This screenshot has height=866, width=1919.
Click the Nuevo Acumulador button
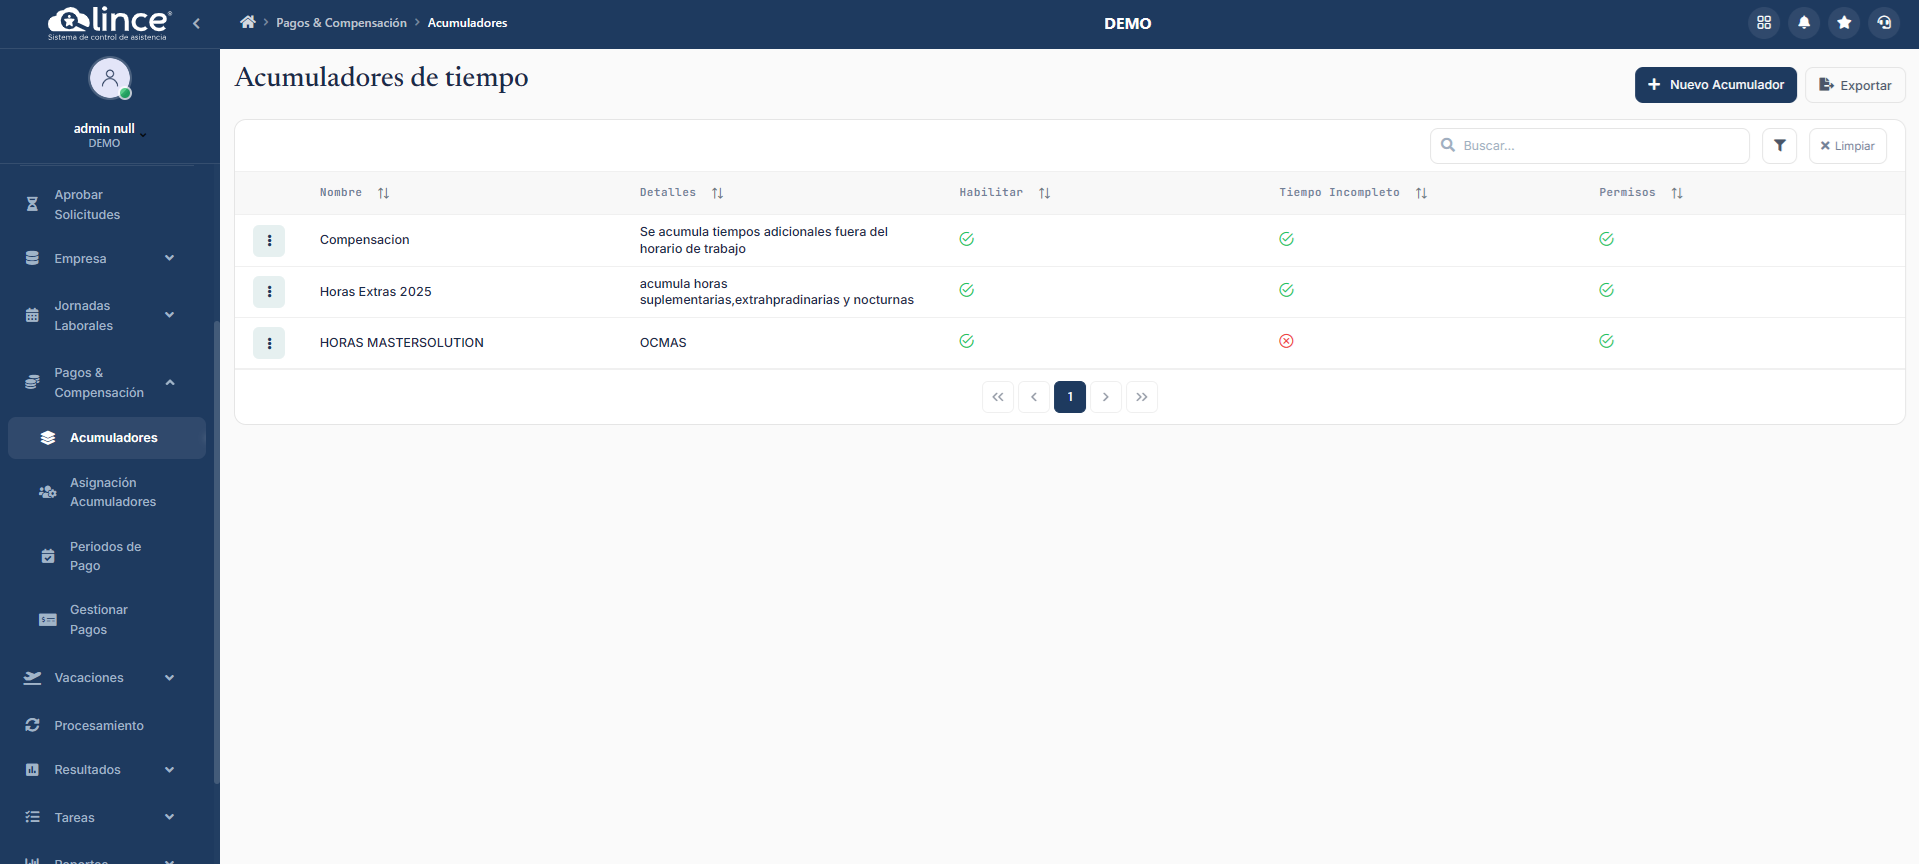click(x=1715, y=85)
